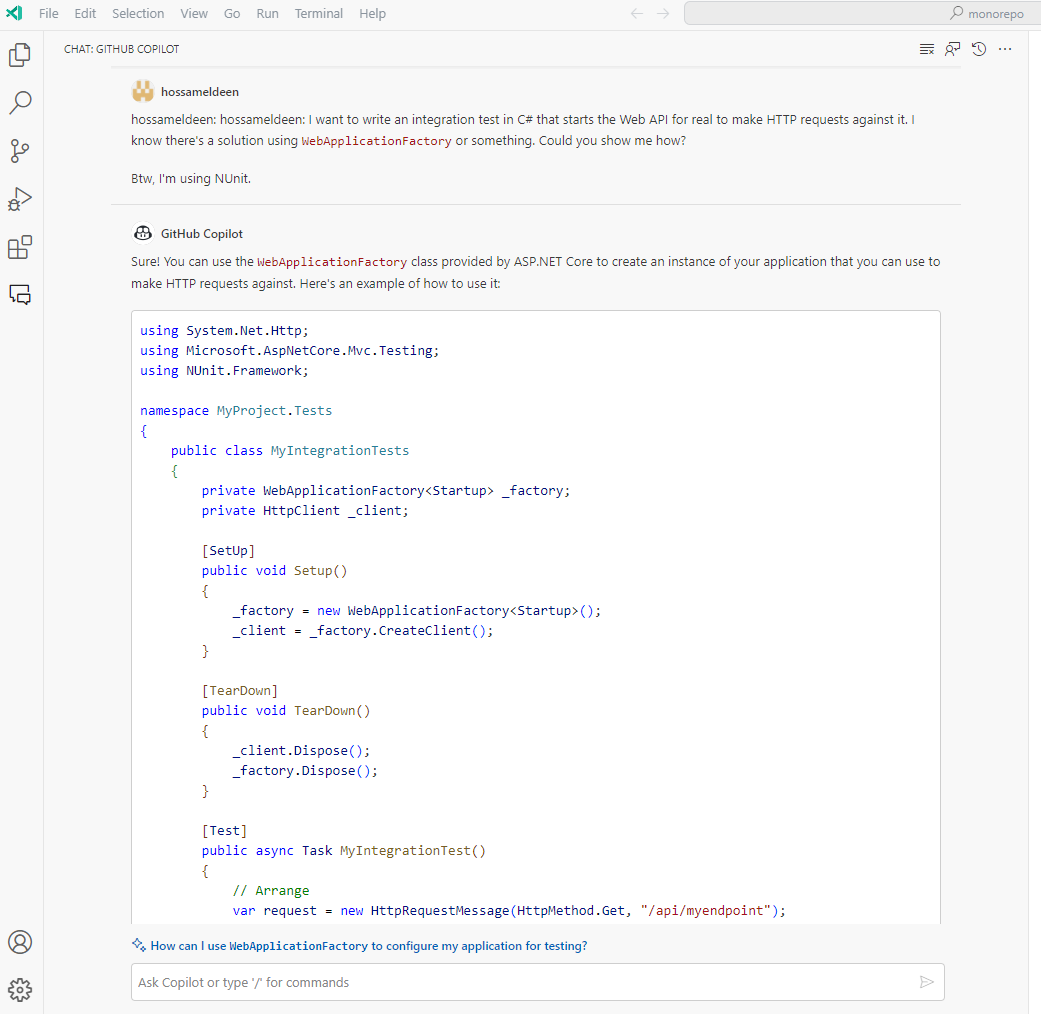
Task: Click the send arrow in chat input
Action: [x=927, y=982]
